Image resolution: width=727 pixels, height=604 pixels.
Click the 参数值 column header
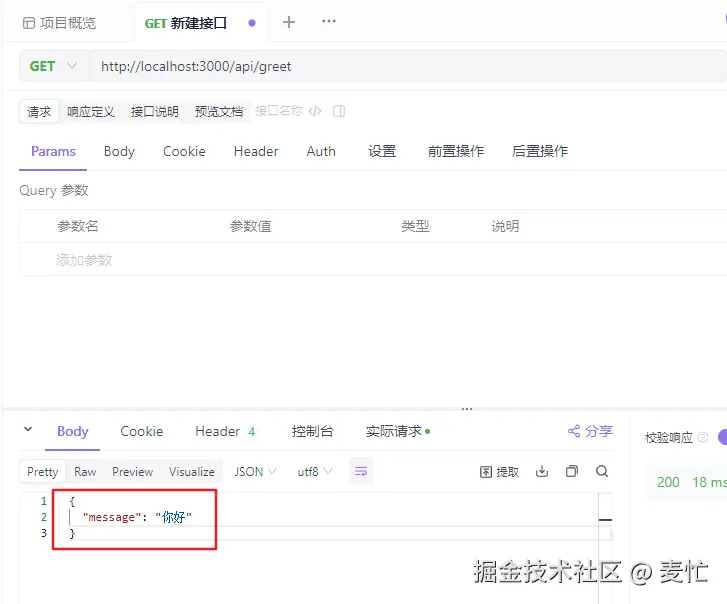pyautogui.click(x=250, y=226)
